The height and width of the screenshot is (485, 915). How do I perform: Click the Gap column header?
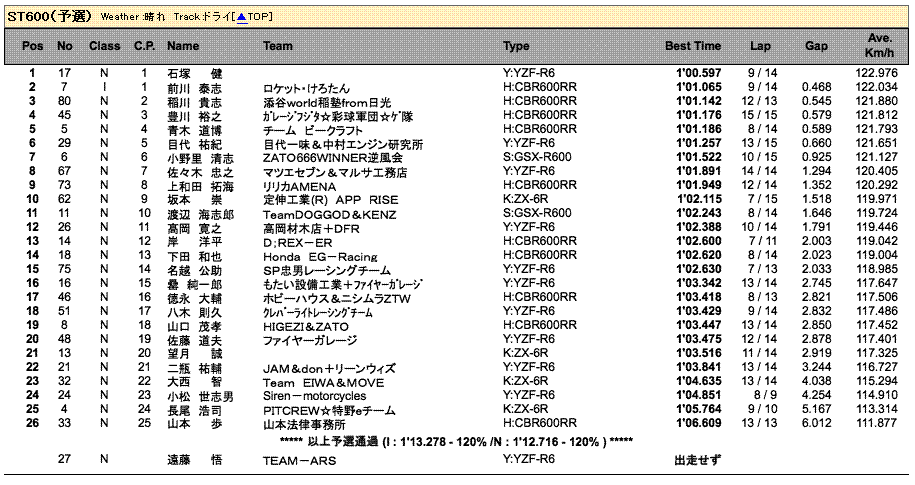[816, 46]
